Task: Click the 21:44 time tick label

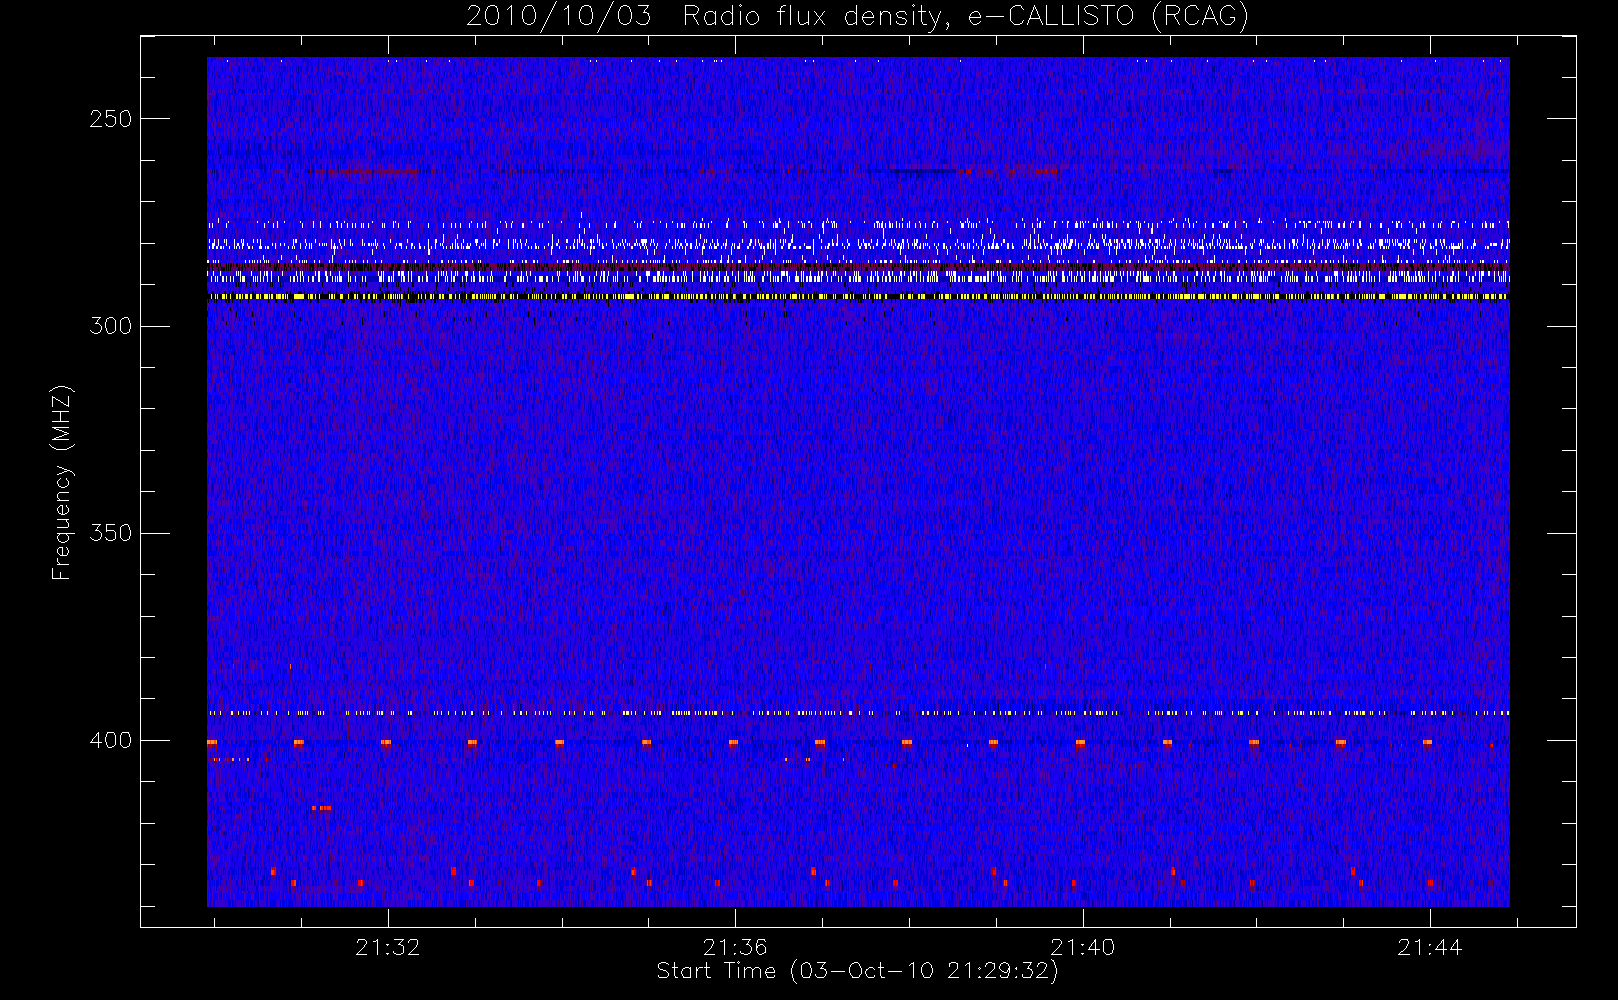Action: [x=1429, y=947]
